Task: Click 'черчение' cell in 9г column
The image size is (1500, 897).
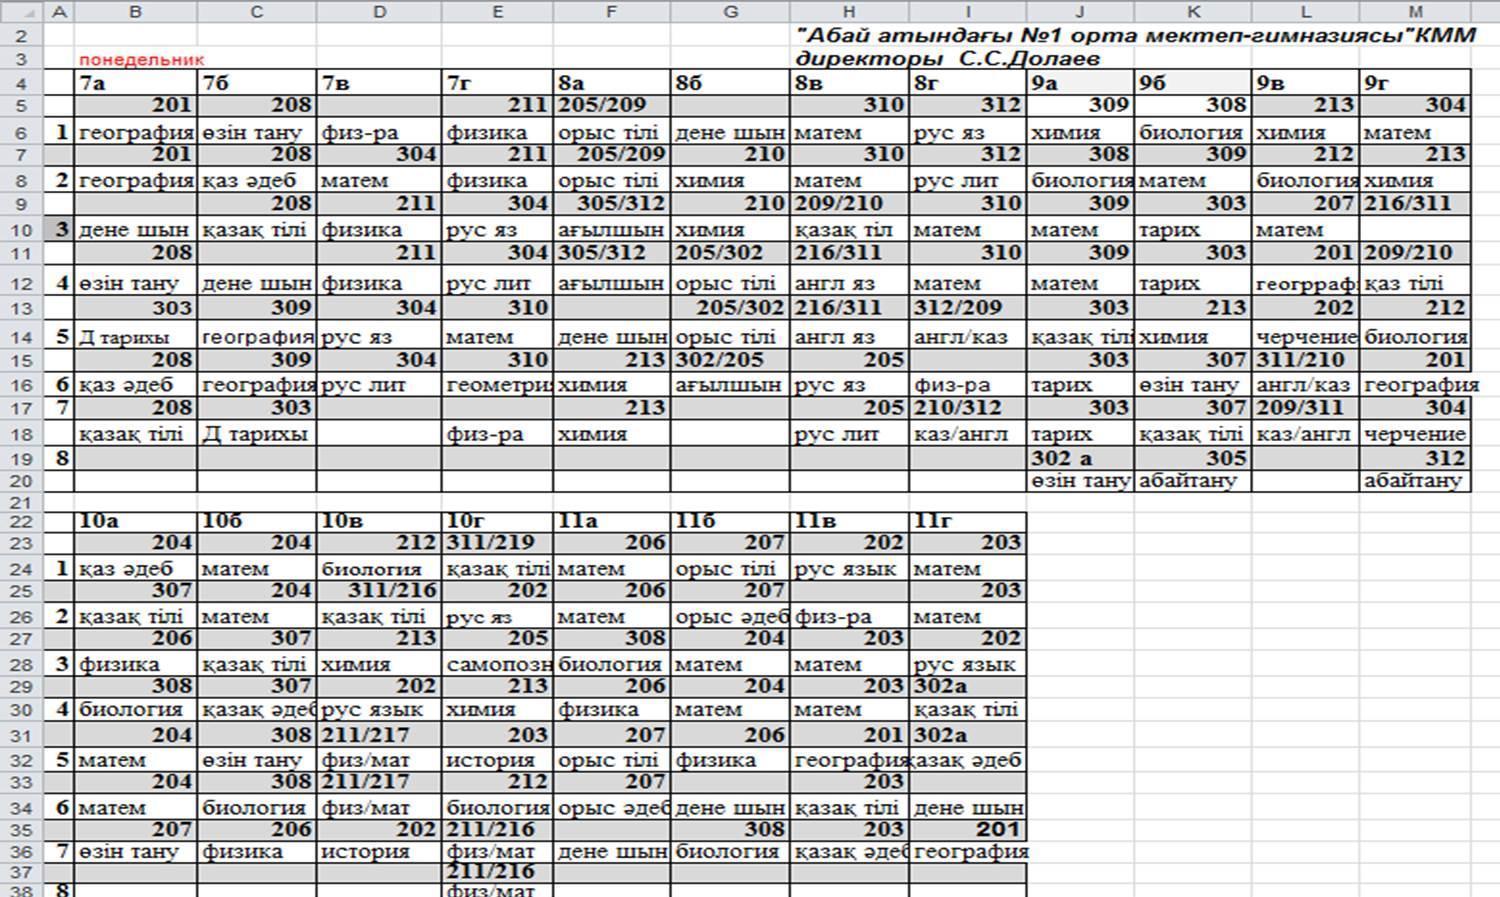Action: pyautogui.click(x=1415, y=434)
